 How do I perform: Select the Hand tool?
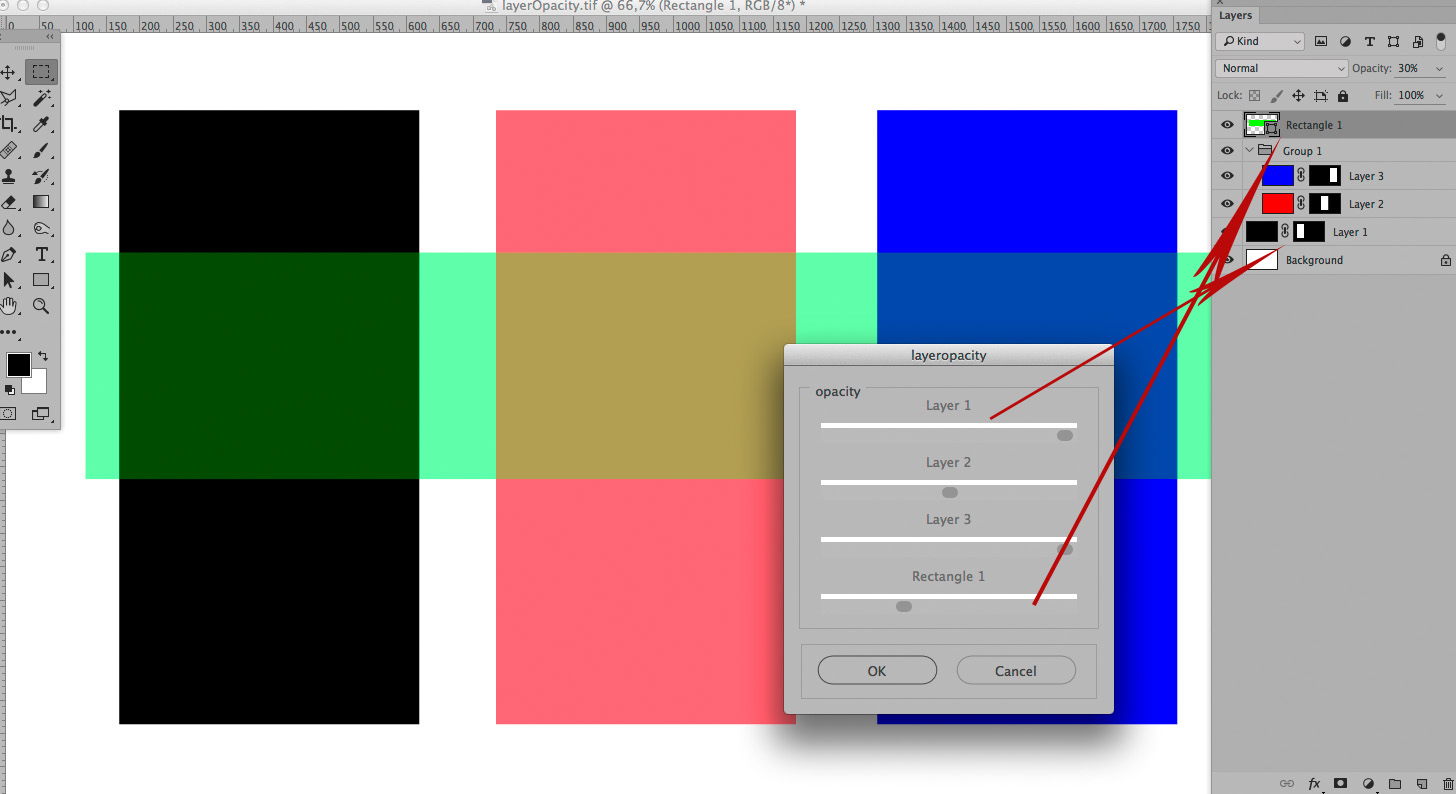[x=9, y=306]
